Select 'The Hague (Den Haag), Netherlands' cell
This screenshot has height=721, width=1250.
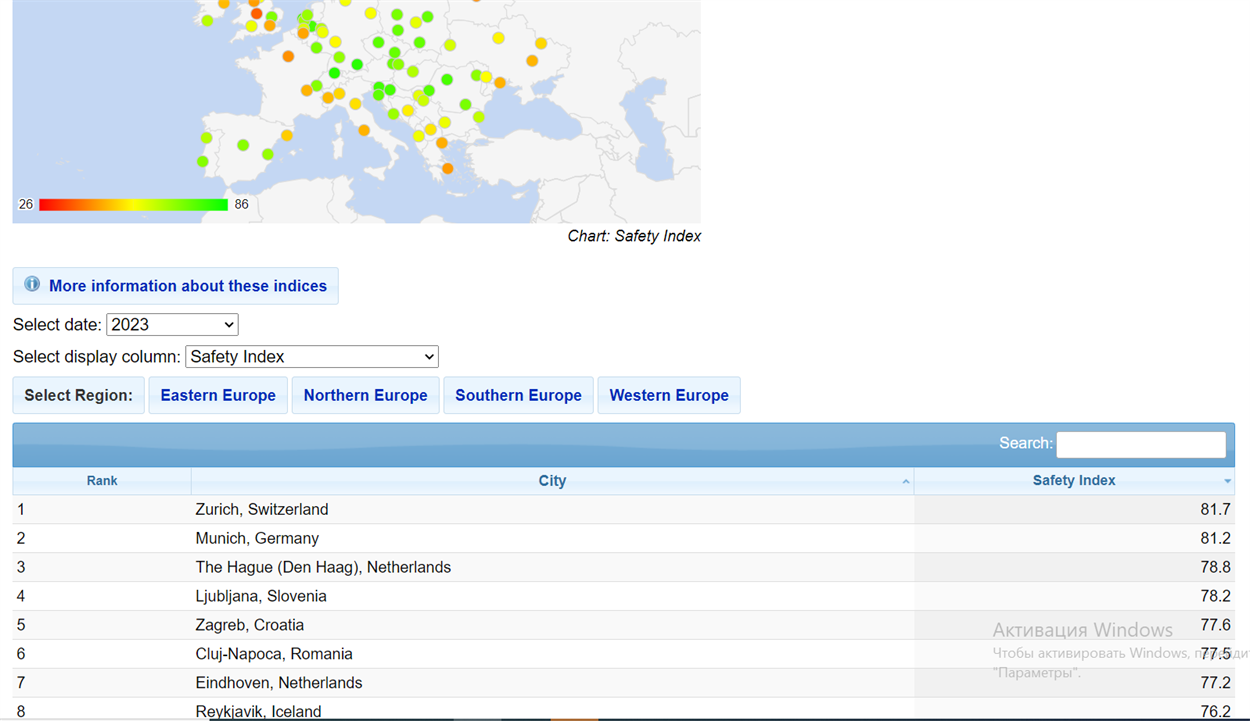(x=323, y=567)
